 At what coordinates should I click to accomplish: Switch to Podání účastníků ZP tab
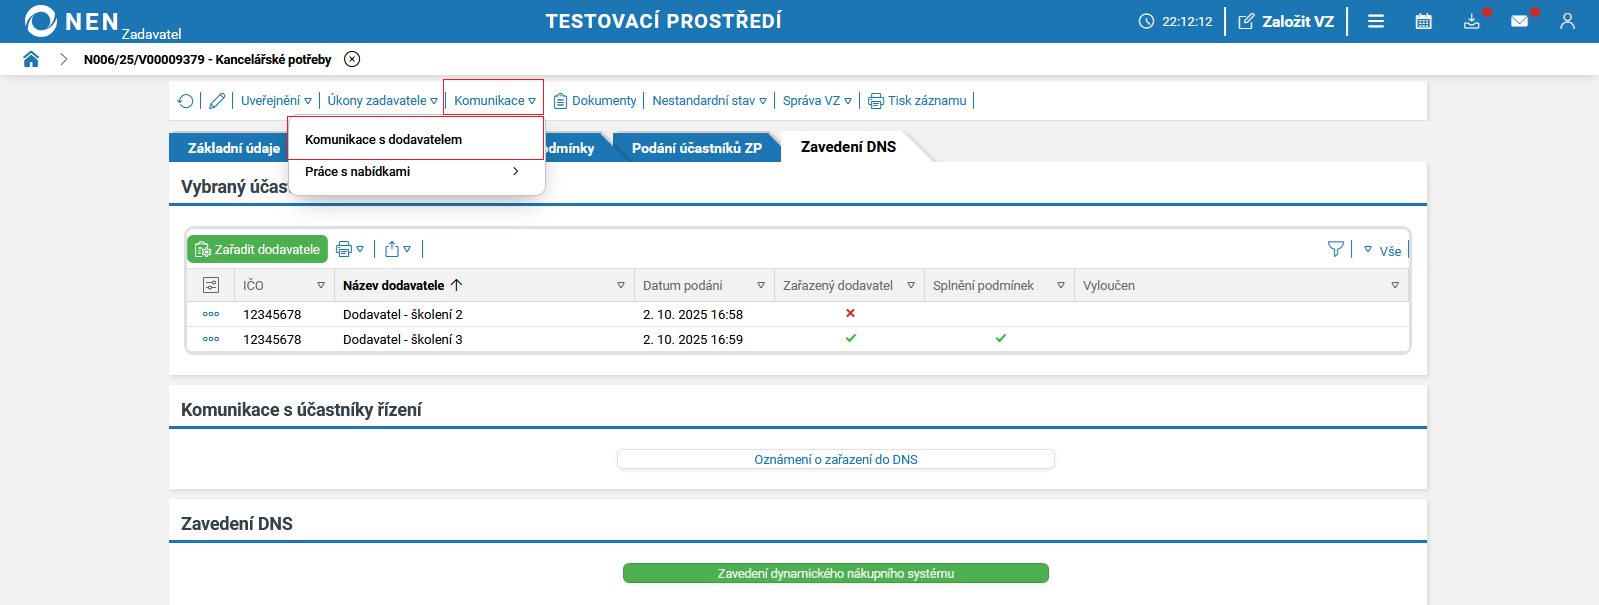(x=697, y=148)
